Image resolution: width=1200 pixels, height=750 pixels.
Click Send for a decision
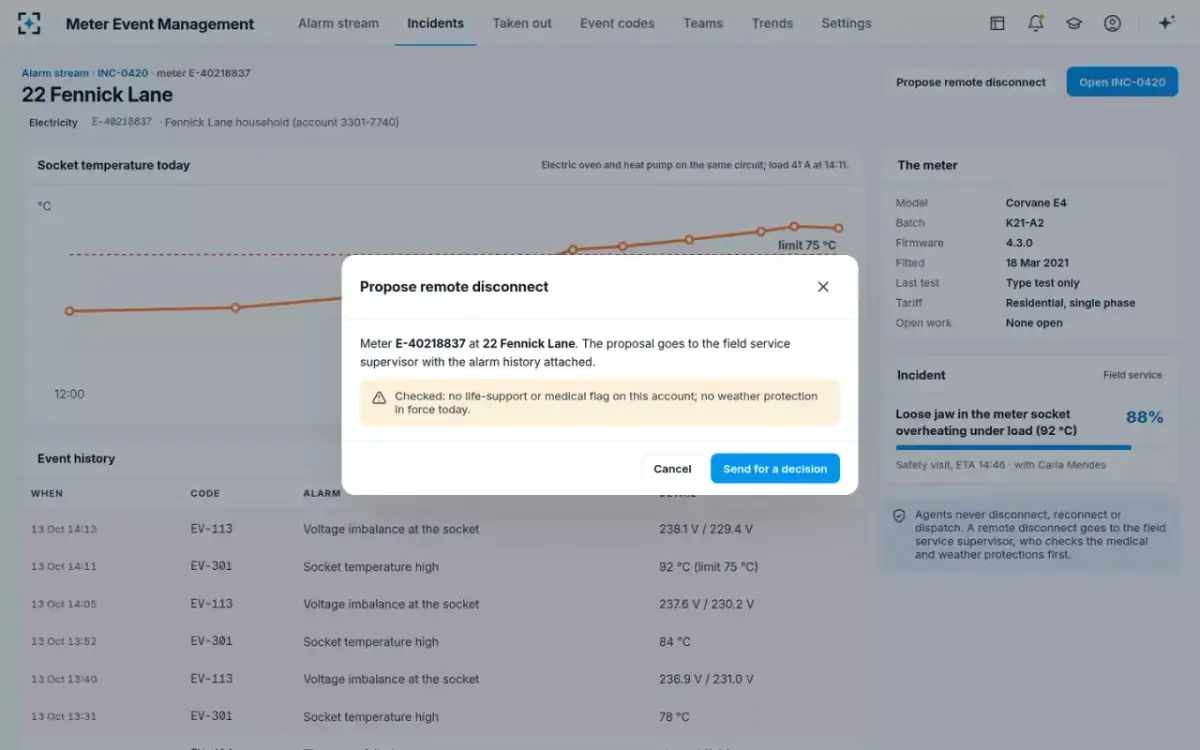tap(775, 468)
